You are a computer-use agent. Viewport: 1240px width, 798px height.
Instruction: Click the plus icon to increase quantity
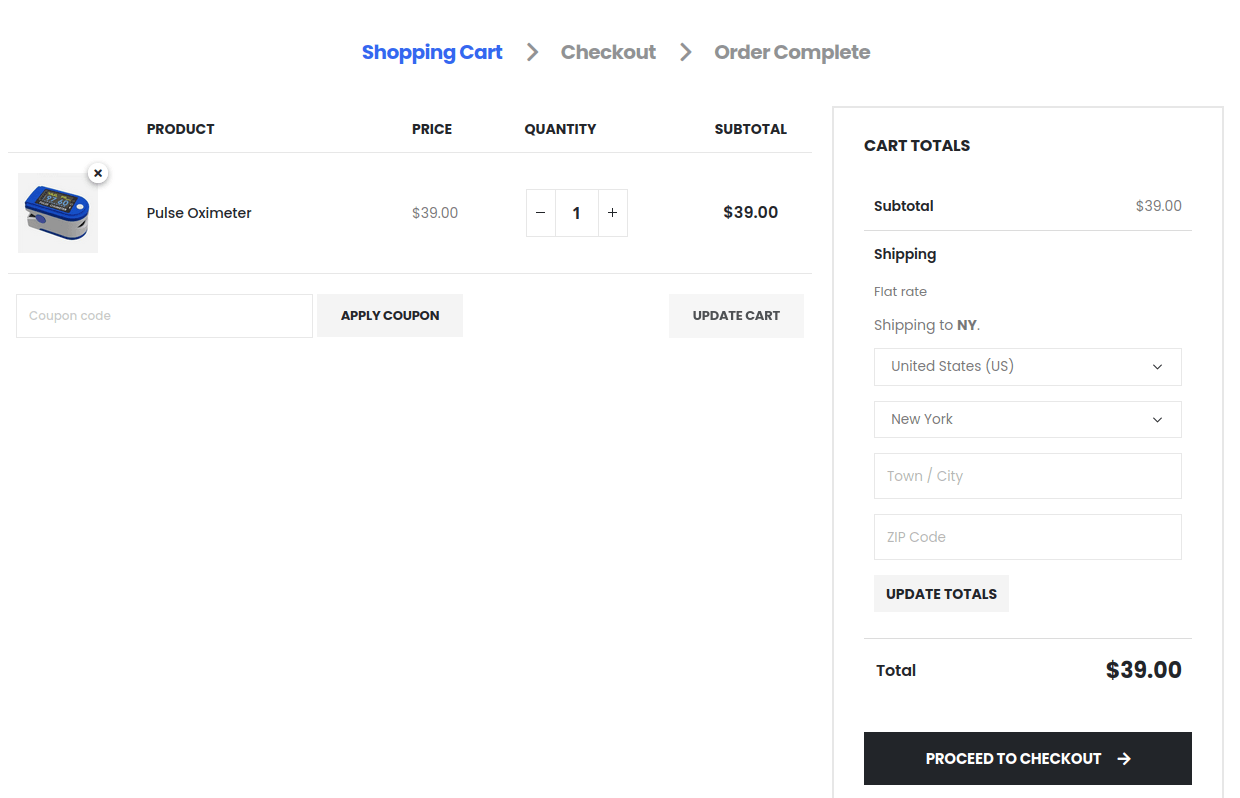pyautogui.click(x=613, y=212)
